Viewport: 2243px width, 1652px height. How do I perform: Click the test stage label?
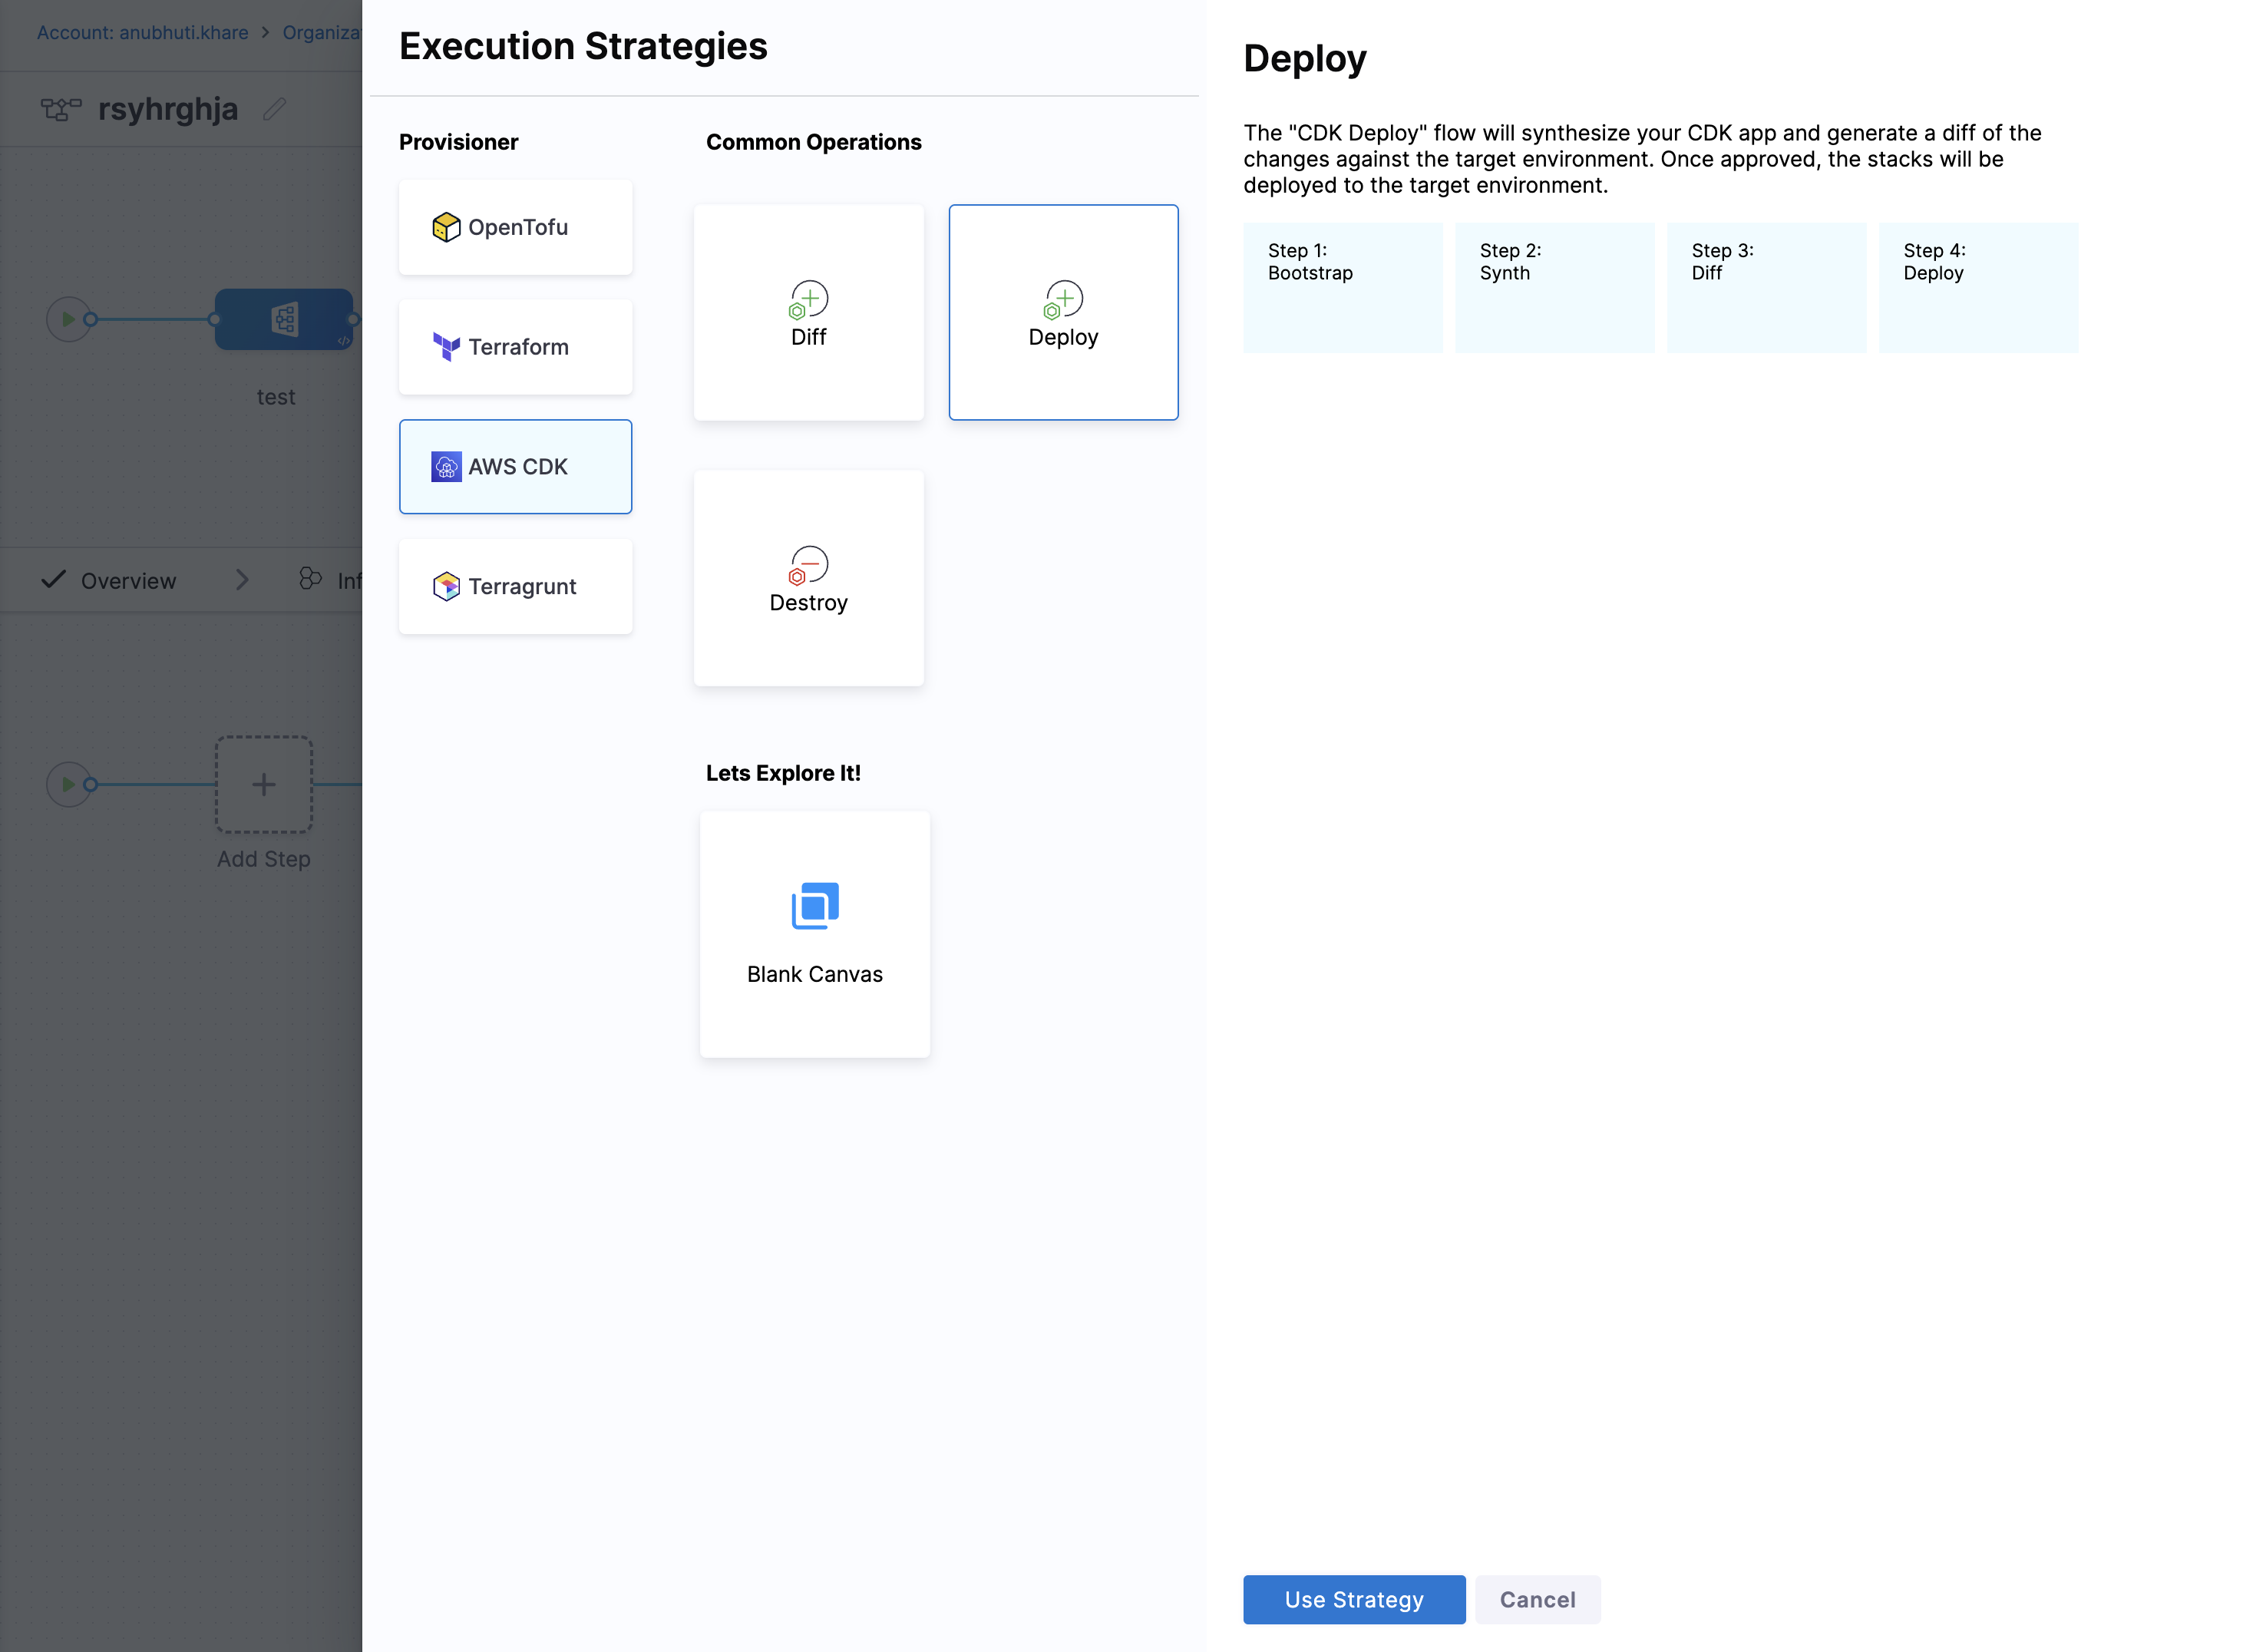click(276, 397)
